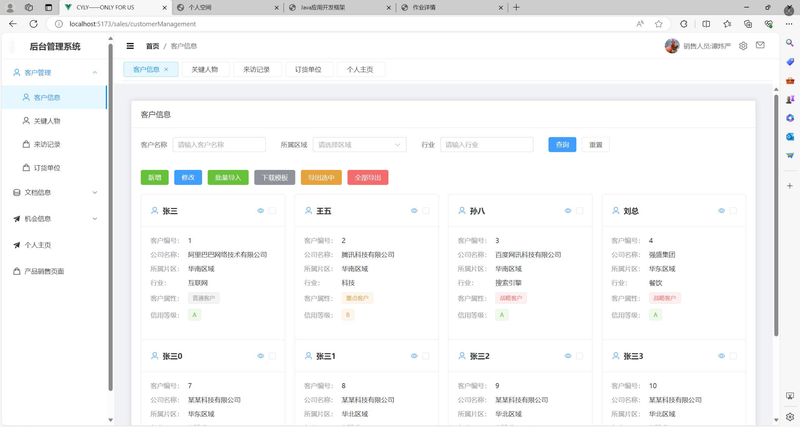Go to 首页 breadcrumb link
Screen dimensions: 800x427
coord(153,46)
